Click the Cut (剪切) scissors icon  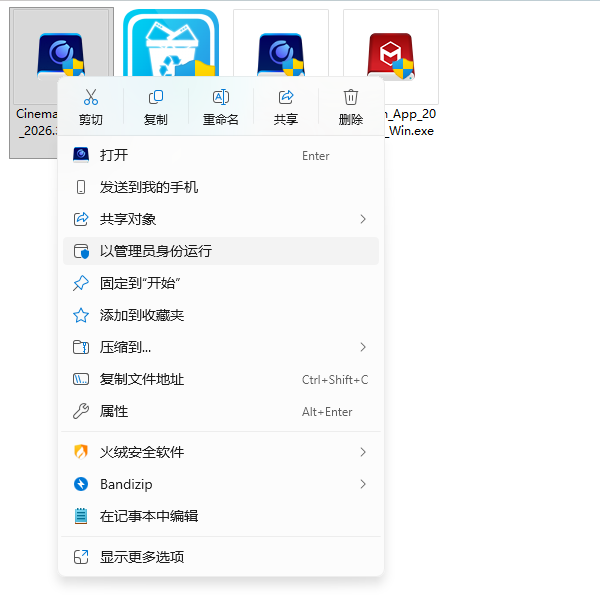[x=91, y=97]
